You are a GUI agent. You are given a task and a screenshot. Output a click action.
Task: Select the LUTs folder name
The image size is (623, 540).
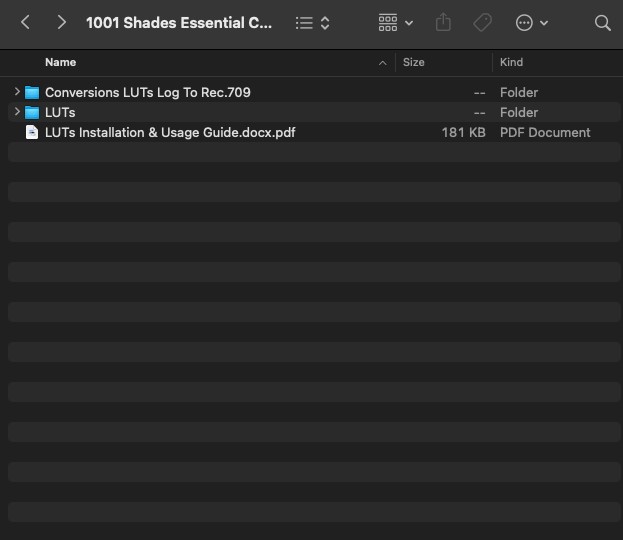point(60,112)
